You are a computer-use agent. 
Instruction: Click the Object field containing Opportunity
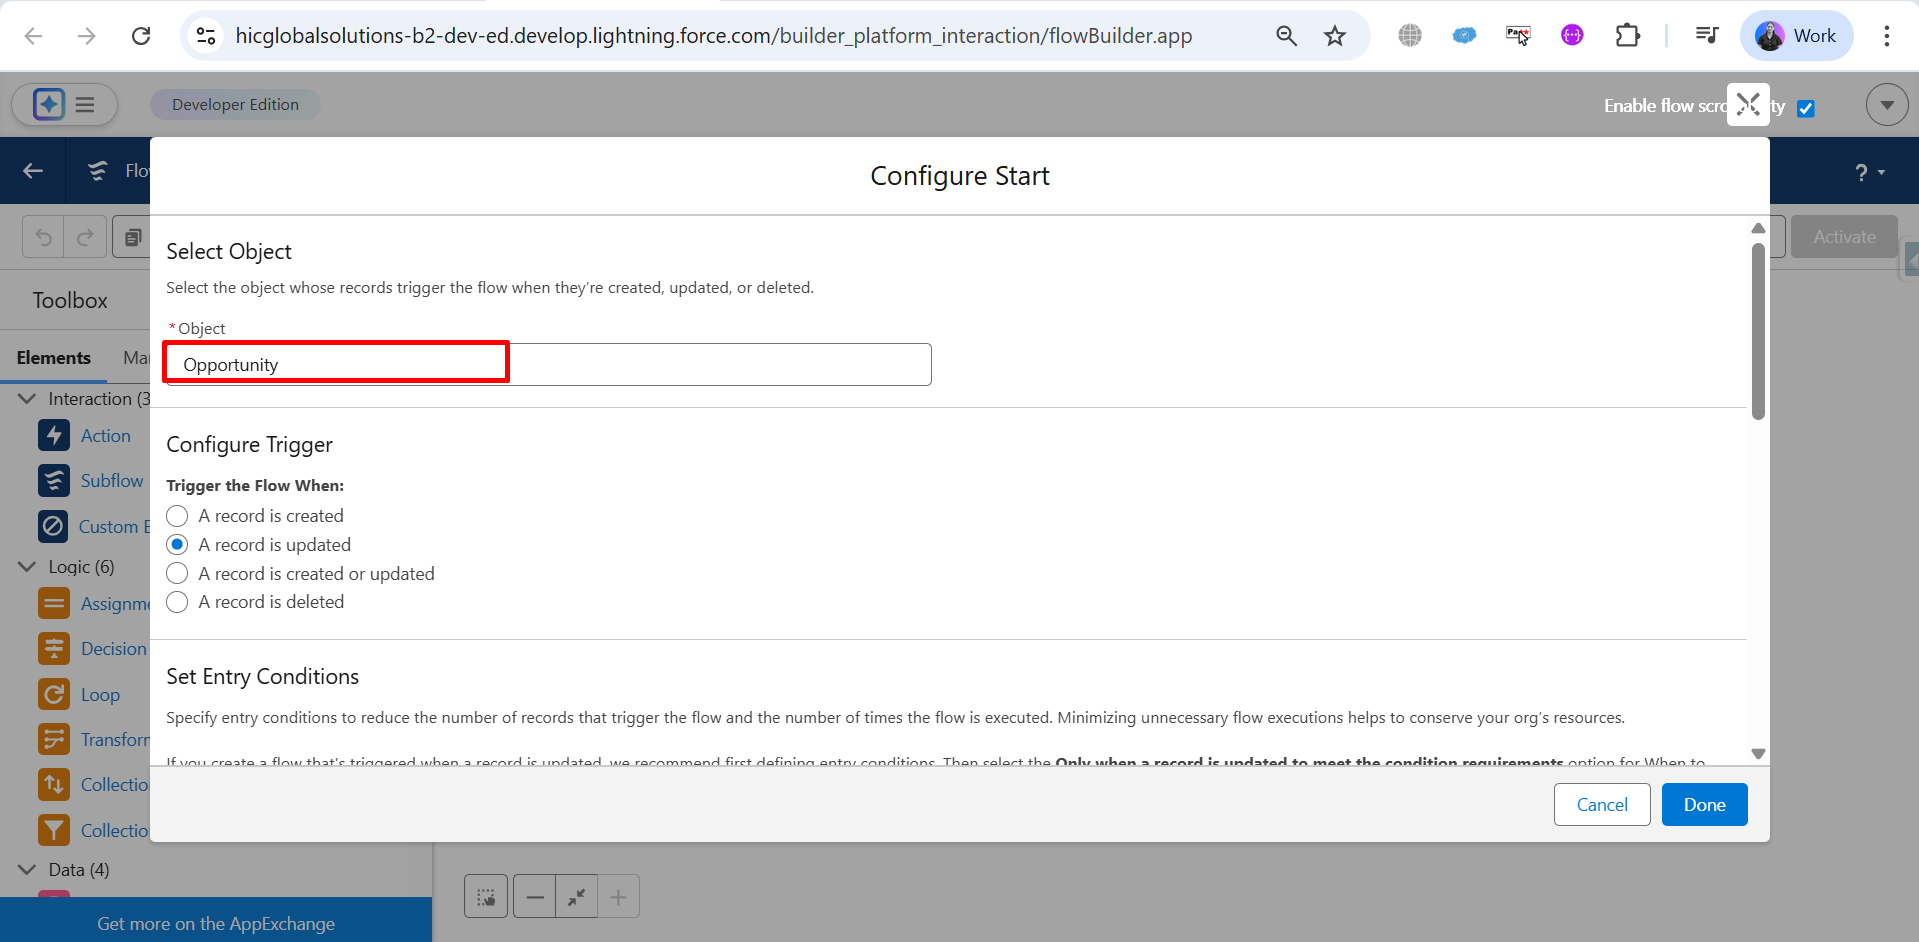click(549, 365)
